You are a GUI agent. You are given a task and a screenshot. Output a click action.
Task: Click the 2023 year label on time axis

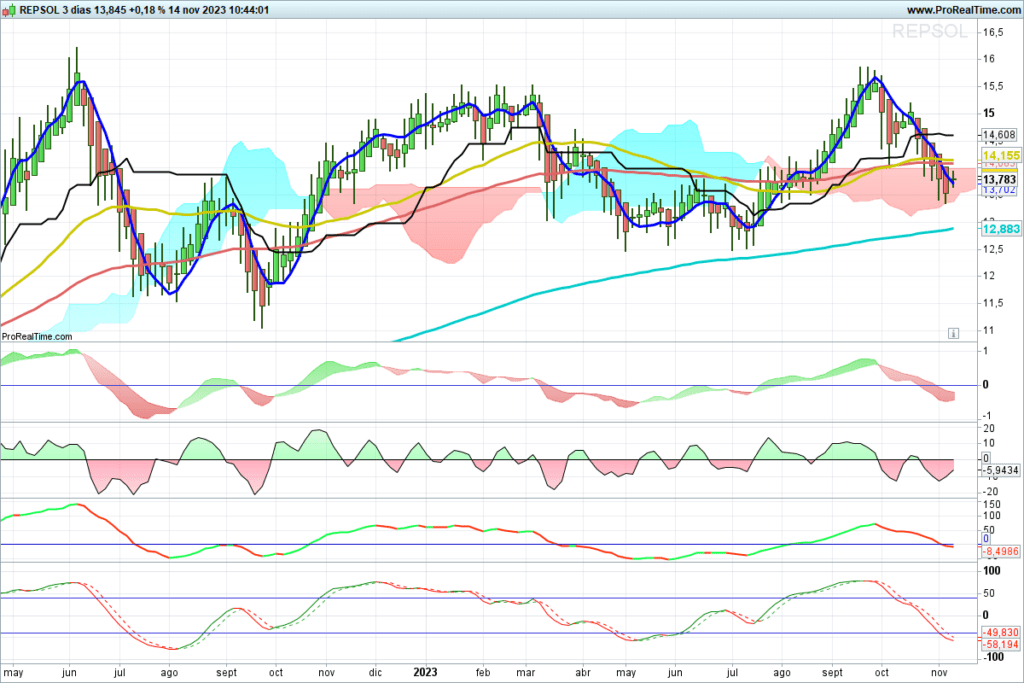[x=426, y=672]
